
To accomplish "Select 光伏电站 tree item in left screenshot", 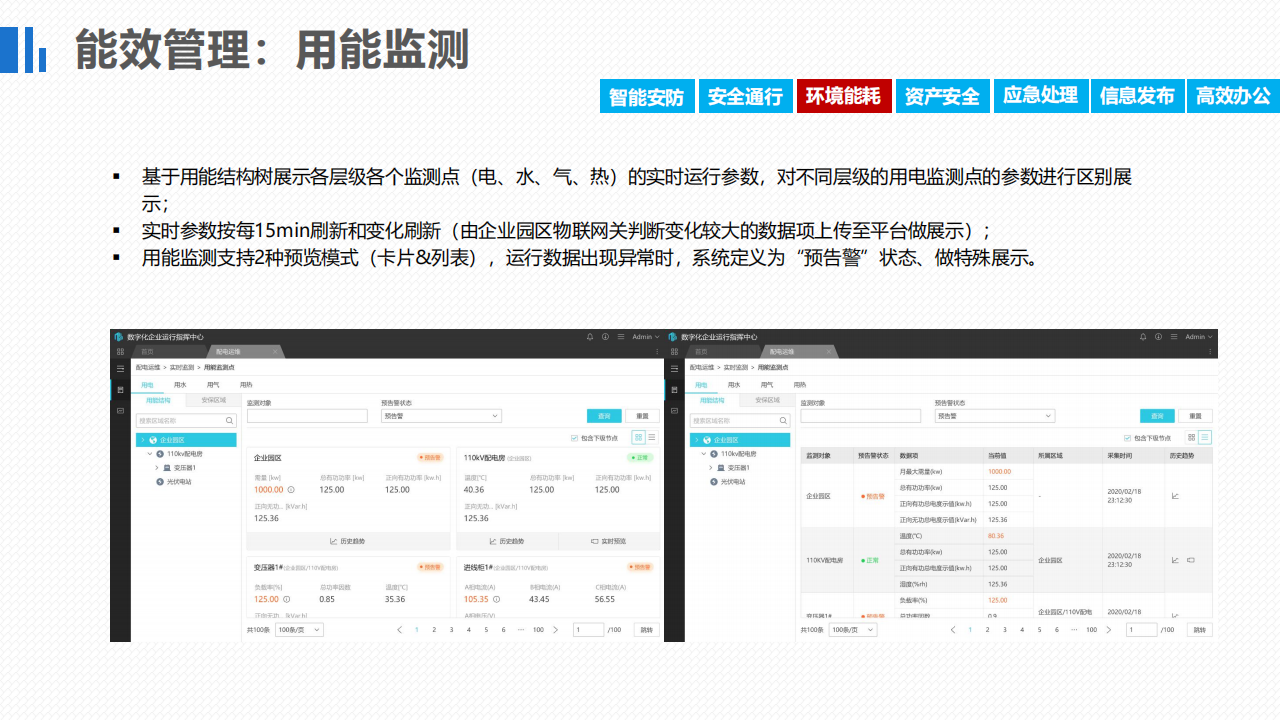I will point(174,482).
